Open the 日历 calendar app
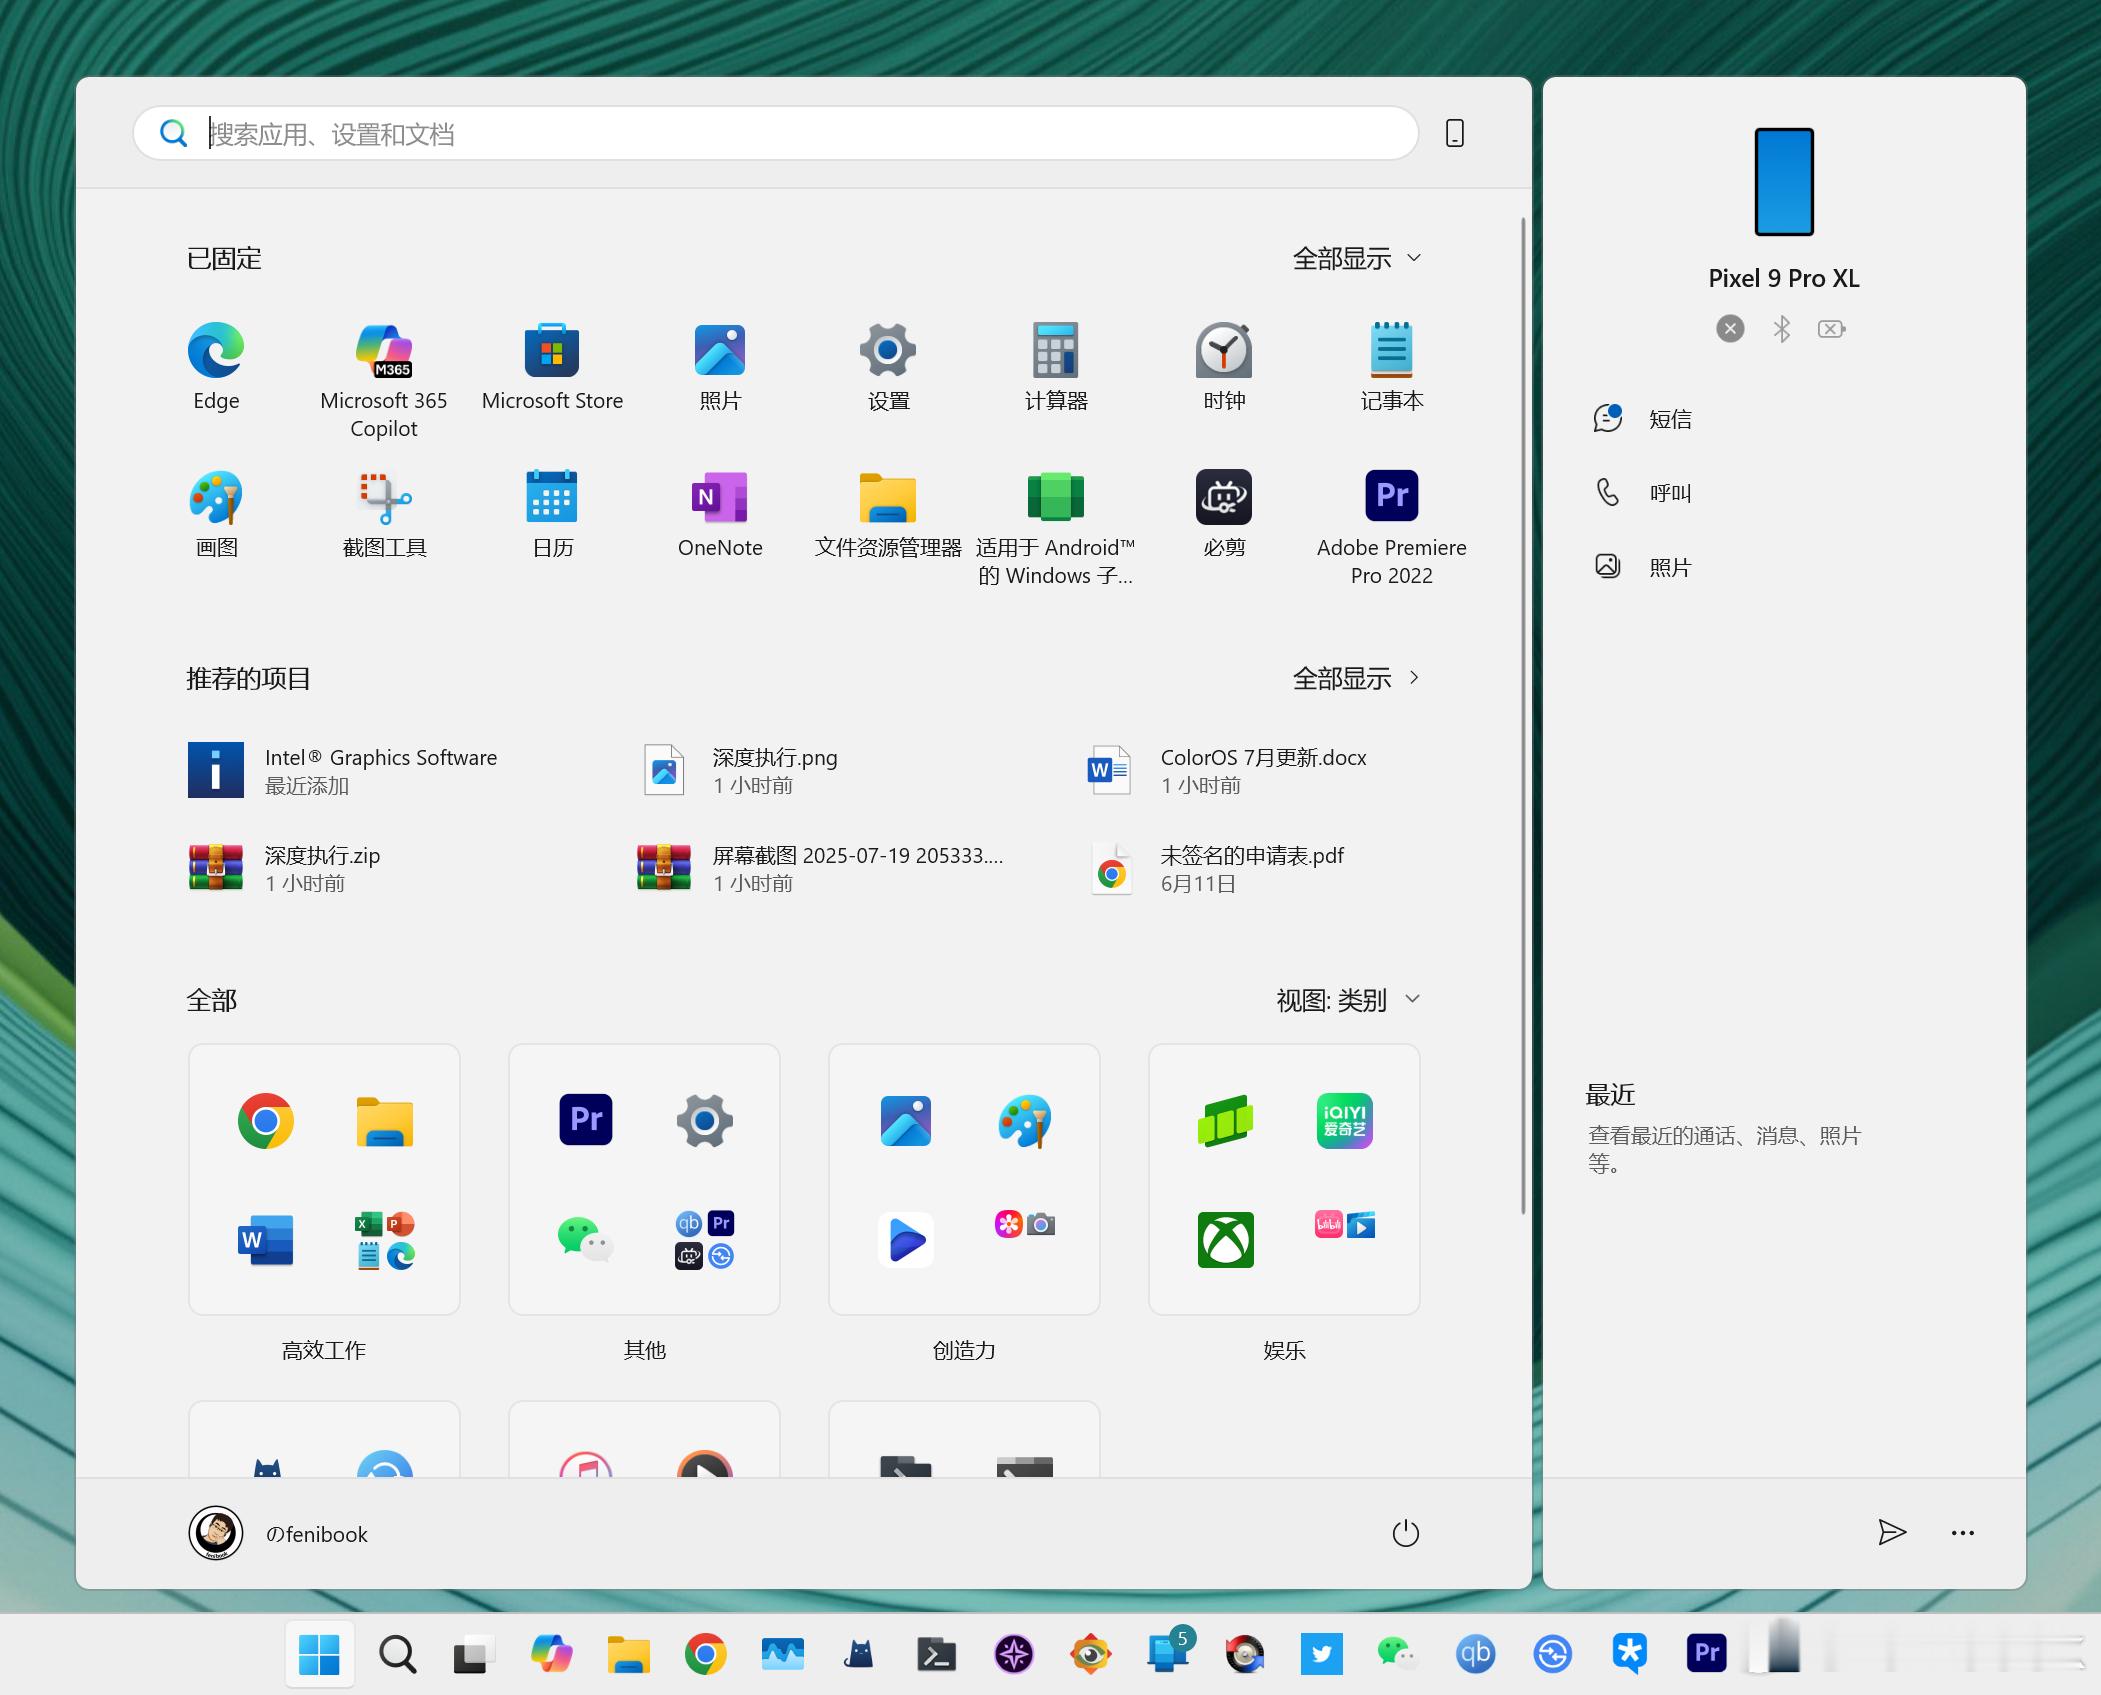The width and height of the screenshot is (2101, 1695). (552, 514)
